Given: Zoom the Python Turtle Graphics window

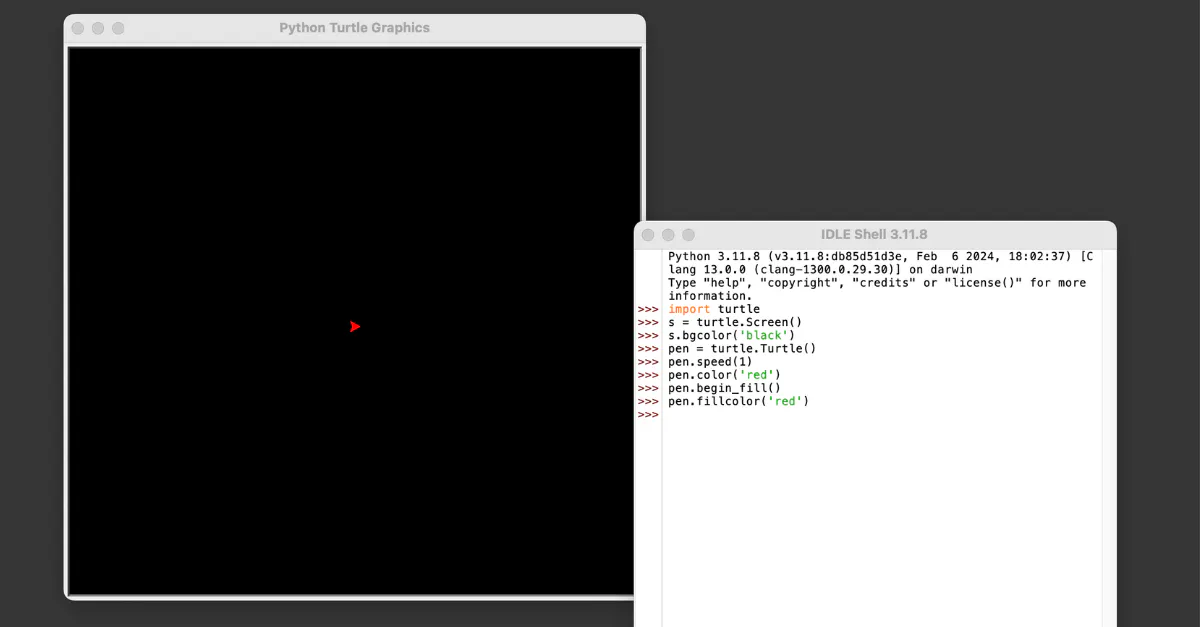Looking at the screenshot, I should 118,28.
